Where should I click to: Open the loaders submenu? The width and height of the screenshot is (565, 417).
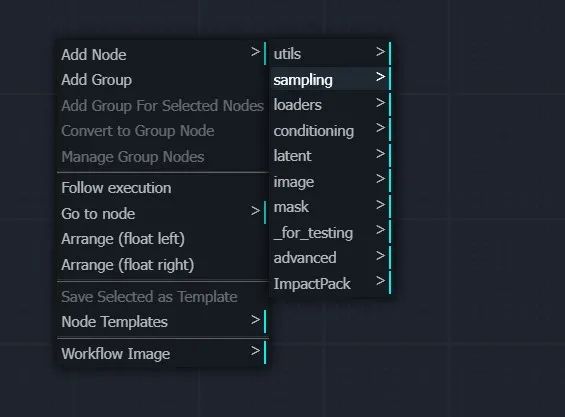tap(332, 105)
